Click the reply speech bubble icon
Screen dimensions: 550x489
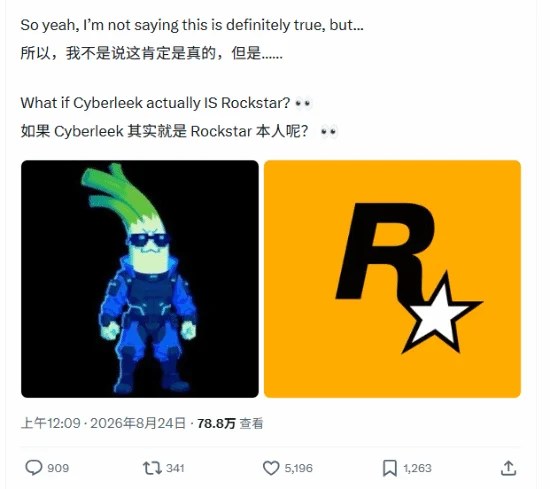point(34,468)
